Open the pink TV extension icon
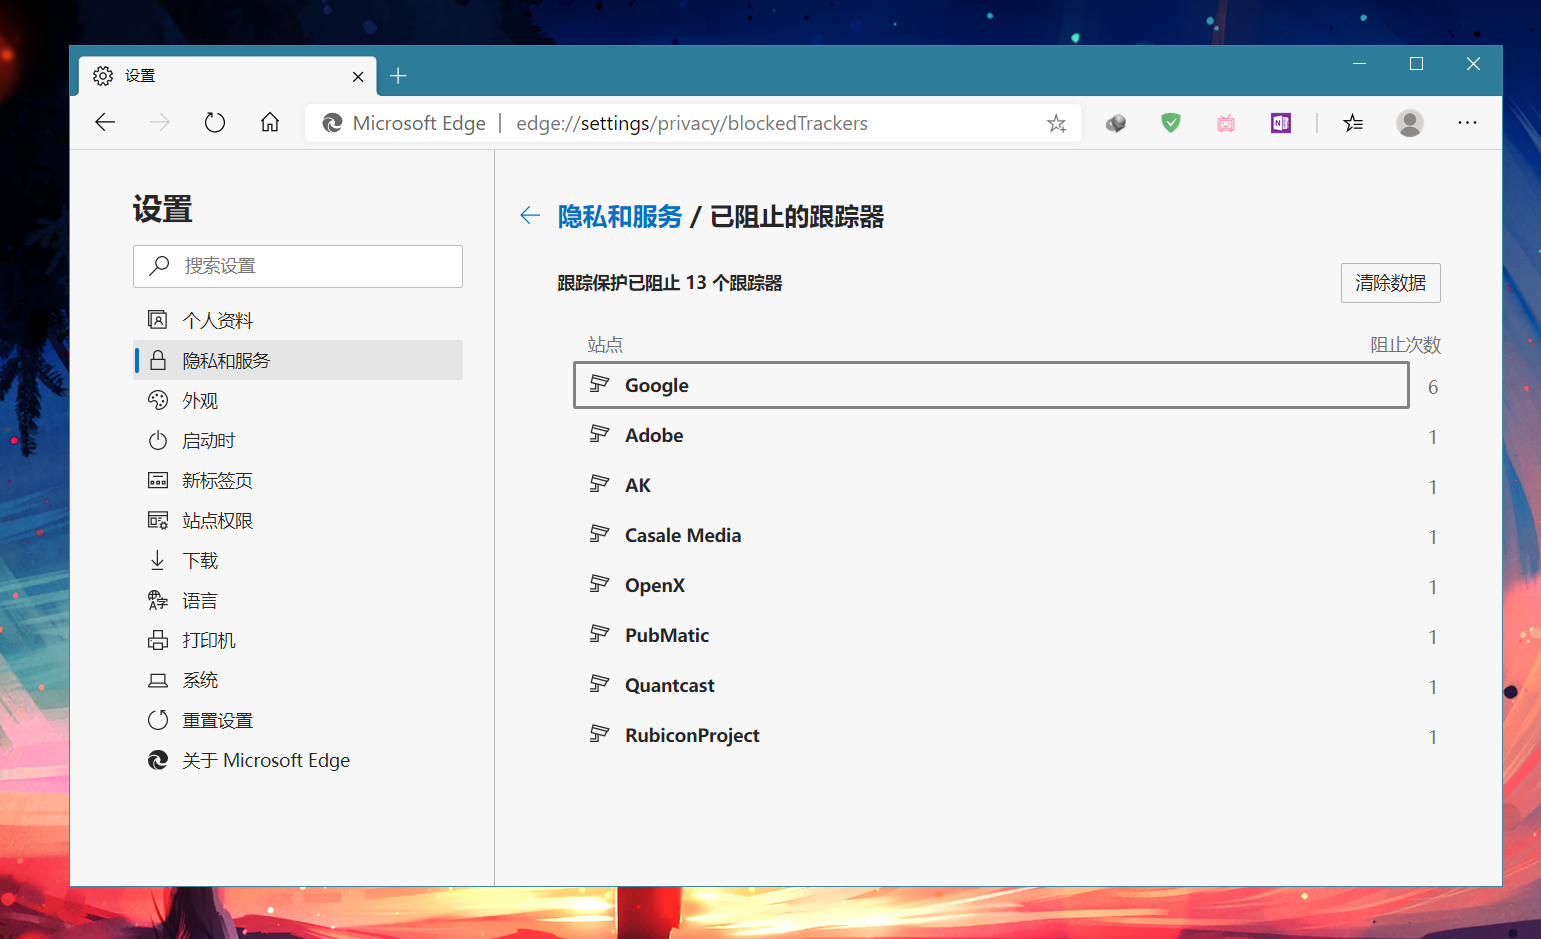 point(1226,123)
